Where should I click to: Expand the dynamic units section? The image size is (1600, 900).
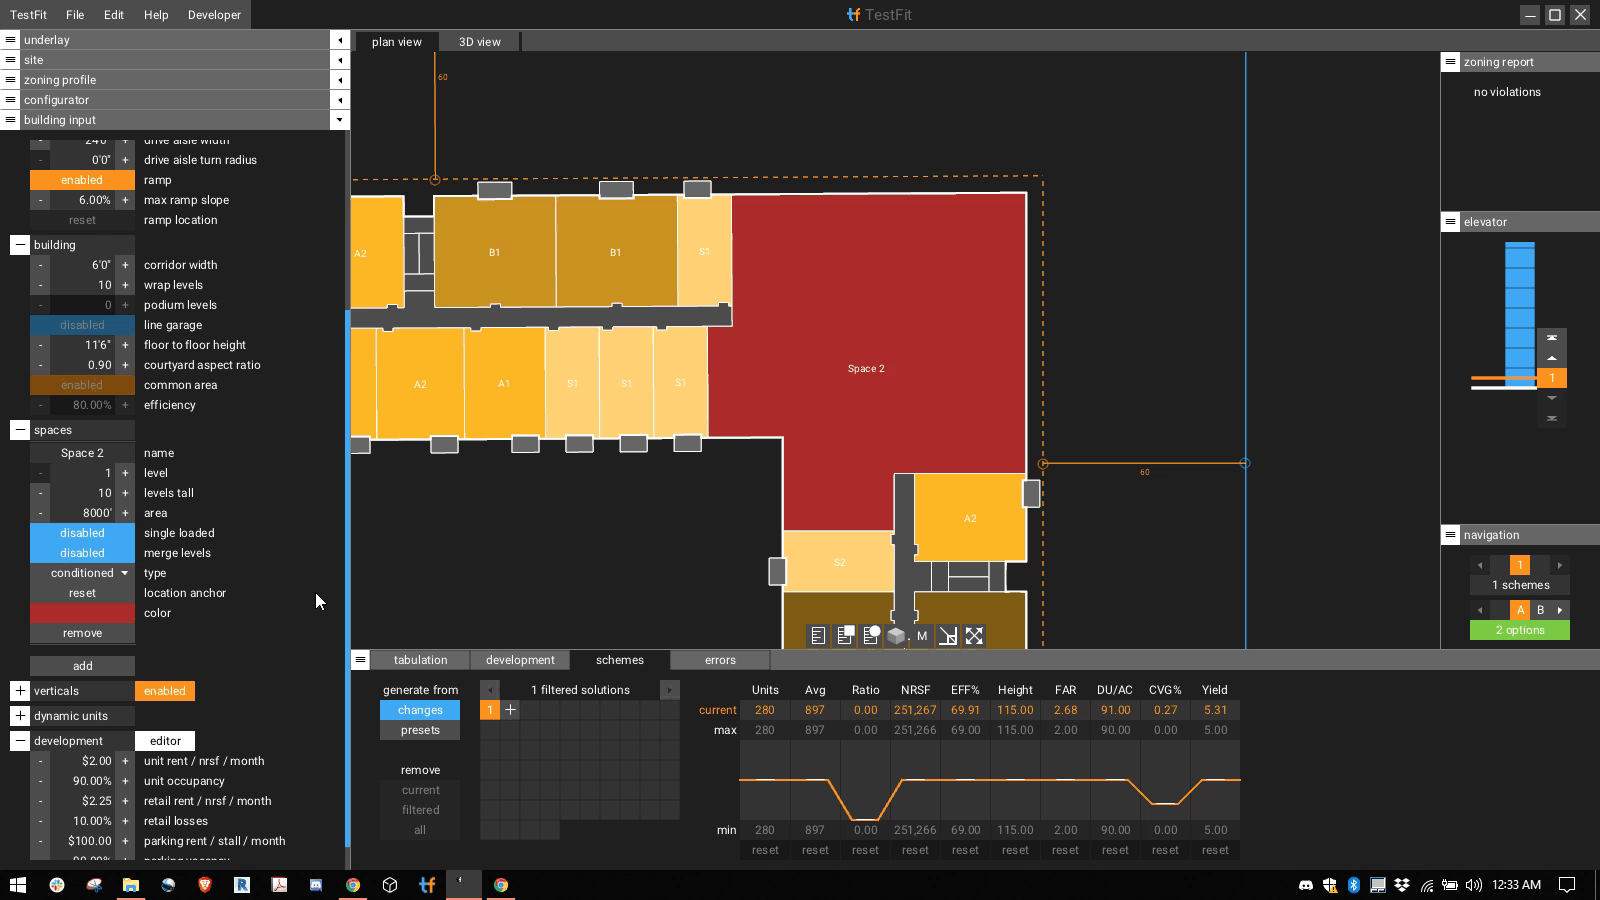click(x=20, y=716)
